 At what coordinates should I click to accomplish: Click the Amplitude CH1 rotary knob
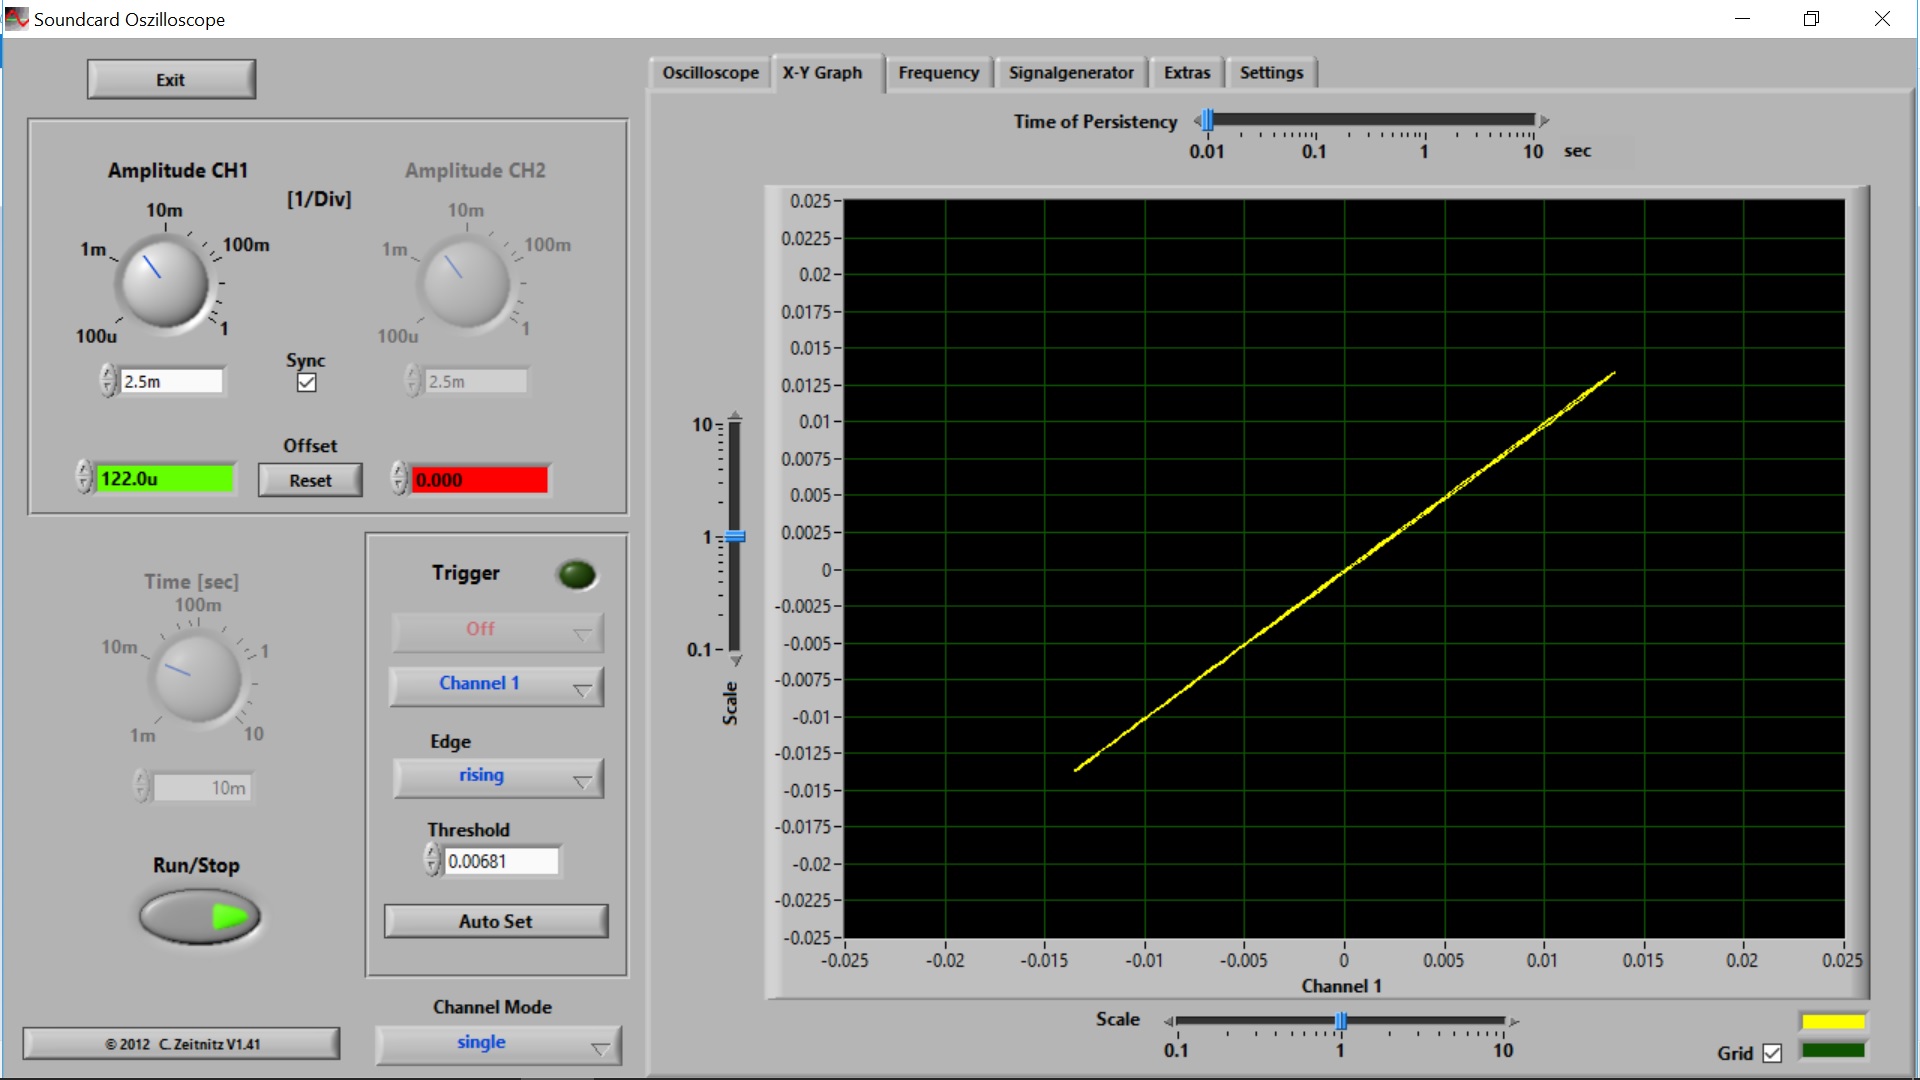pyautogui.click(x=165, y=283)
